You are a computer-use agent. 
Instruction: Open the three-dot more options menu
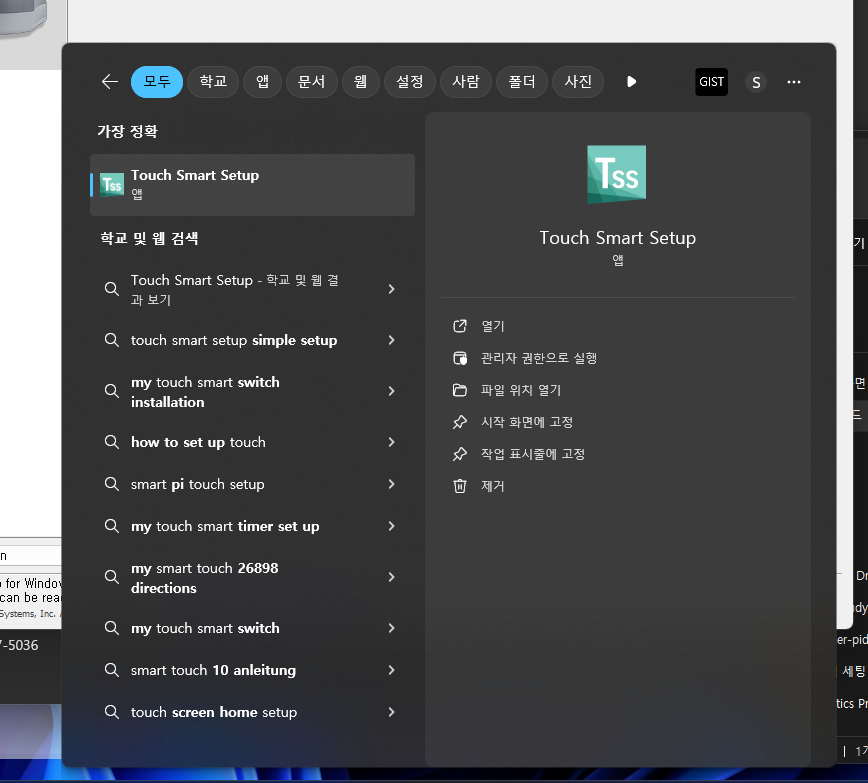tap(794, 82)
